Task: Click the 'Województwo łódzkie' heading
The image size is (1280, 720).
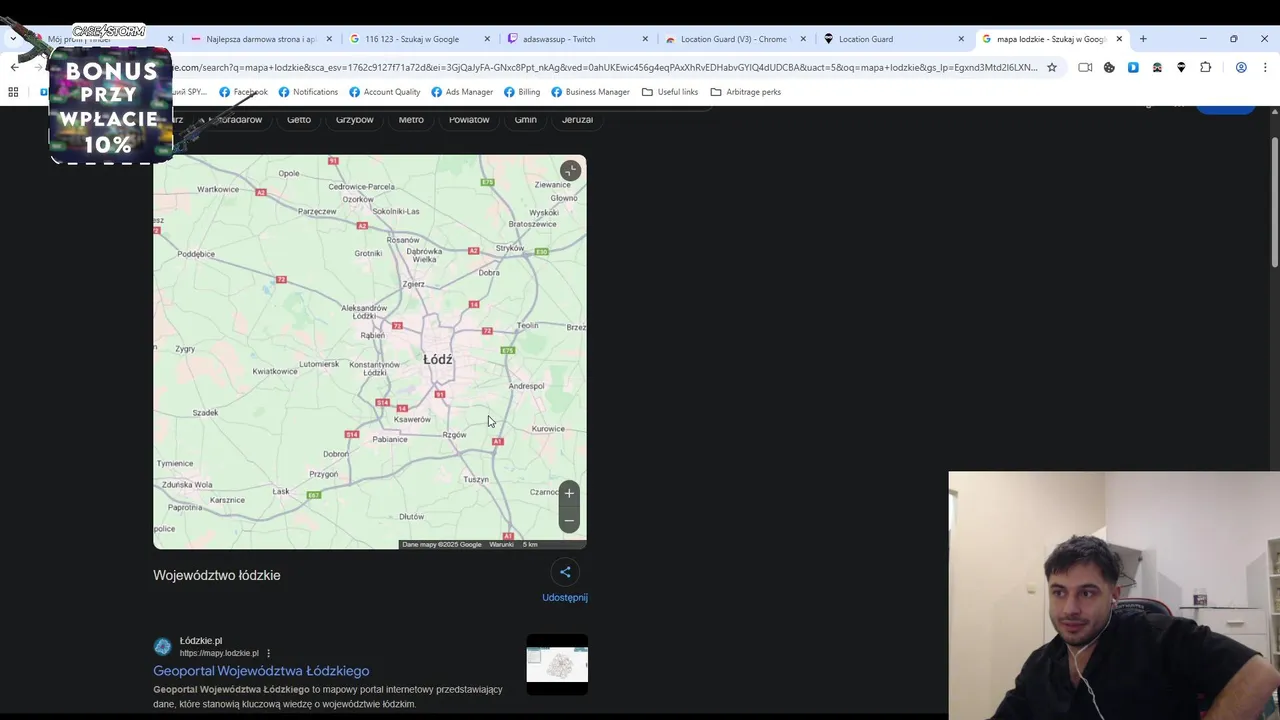Action: coord(217,575)
